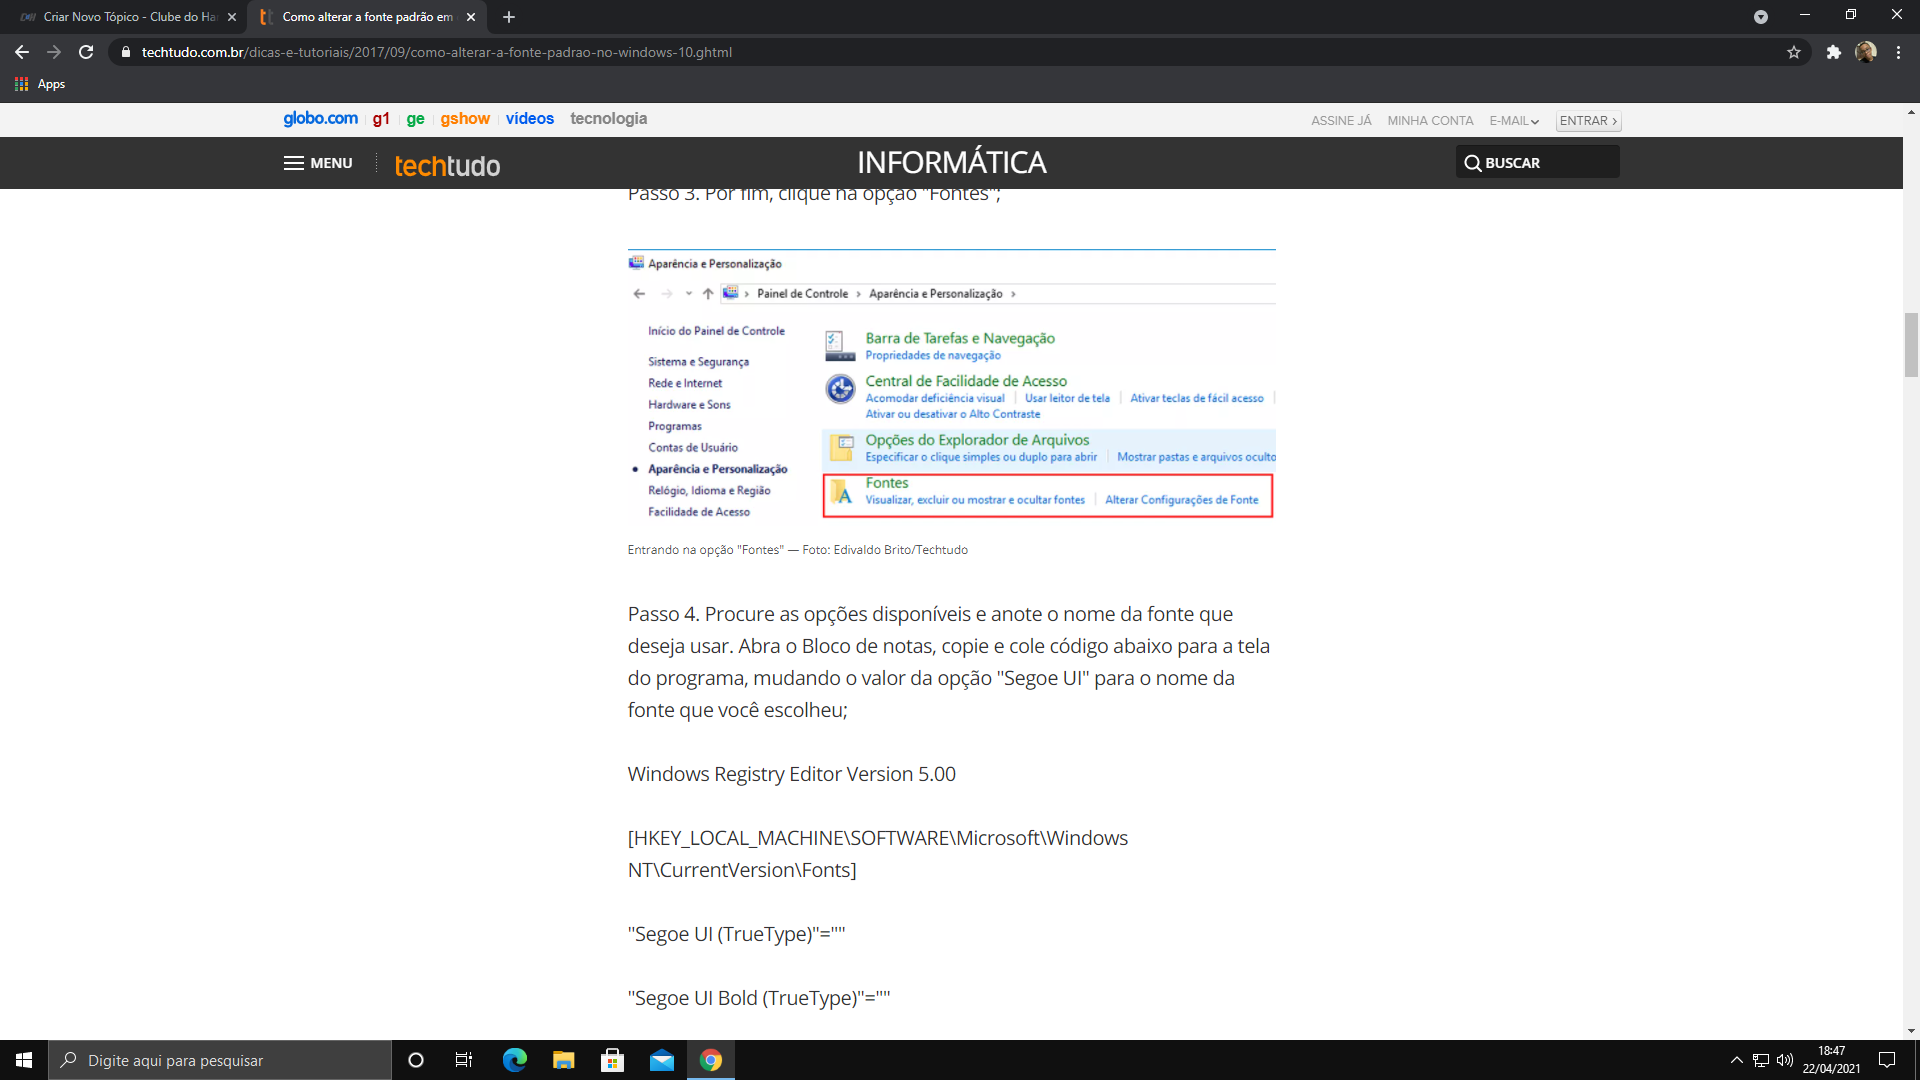The width and height of the screenshot is (1920, 1080).
Task: Click the address bar URL
Action: [437, 52]
